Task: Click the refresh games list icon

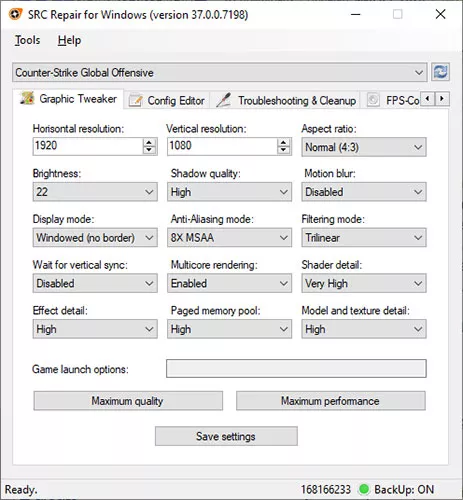Action: click(440, 72)
